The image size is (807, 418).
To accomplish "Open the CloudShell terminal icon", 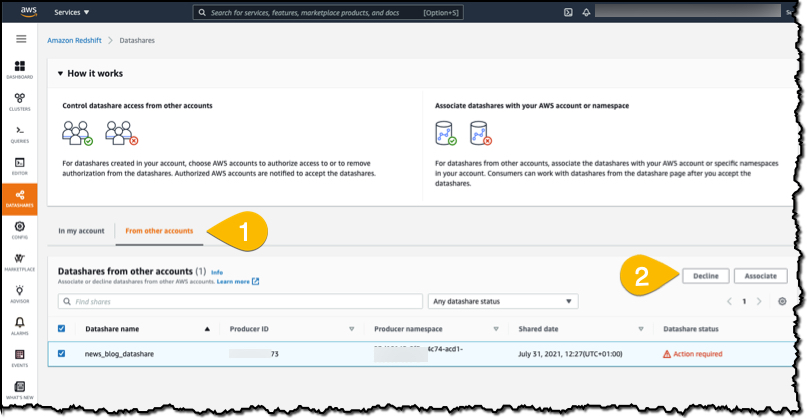I will (x=568, y=12).
